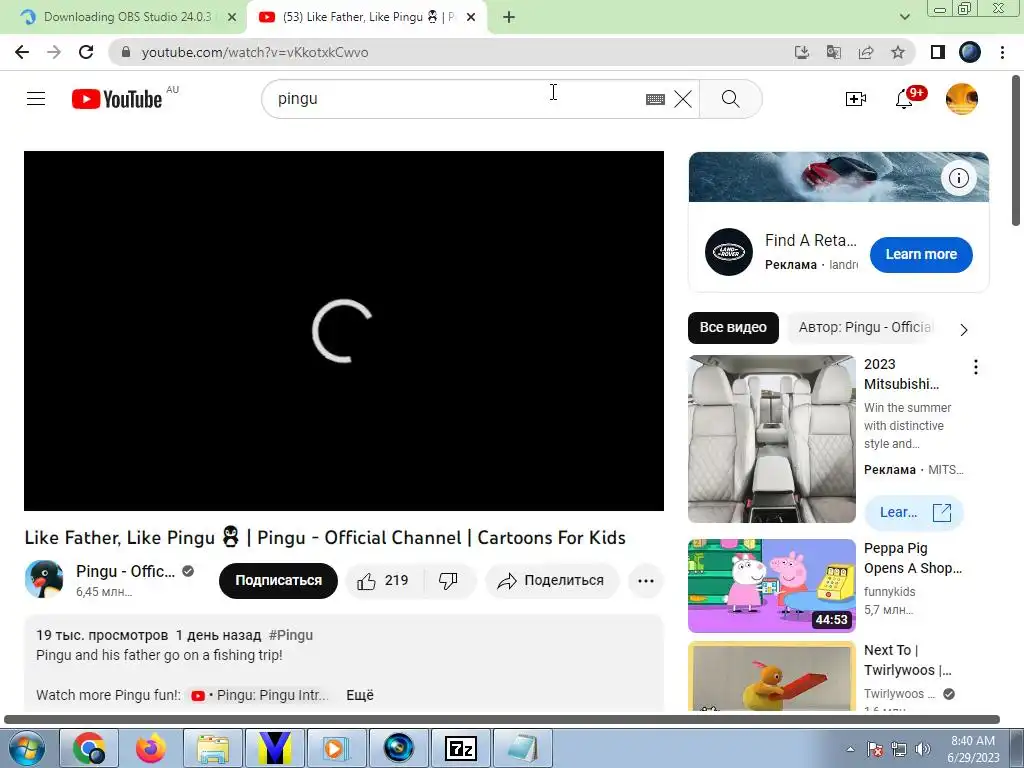Close the Downloading OBS Studio tab
This screenshot has height=768, width=1024.
pyautogui.click(x=232, y=18)
